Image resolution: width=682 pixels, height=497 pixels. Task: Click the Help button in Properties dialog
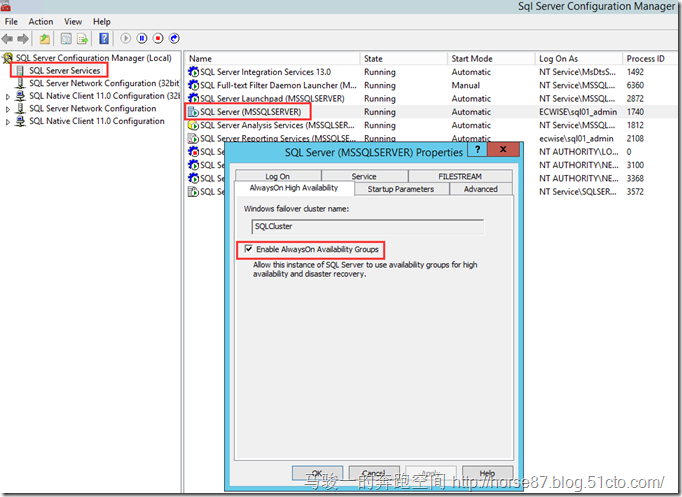pos(487,474)
